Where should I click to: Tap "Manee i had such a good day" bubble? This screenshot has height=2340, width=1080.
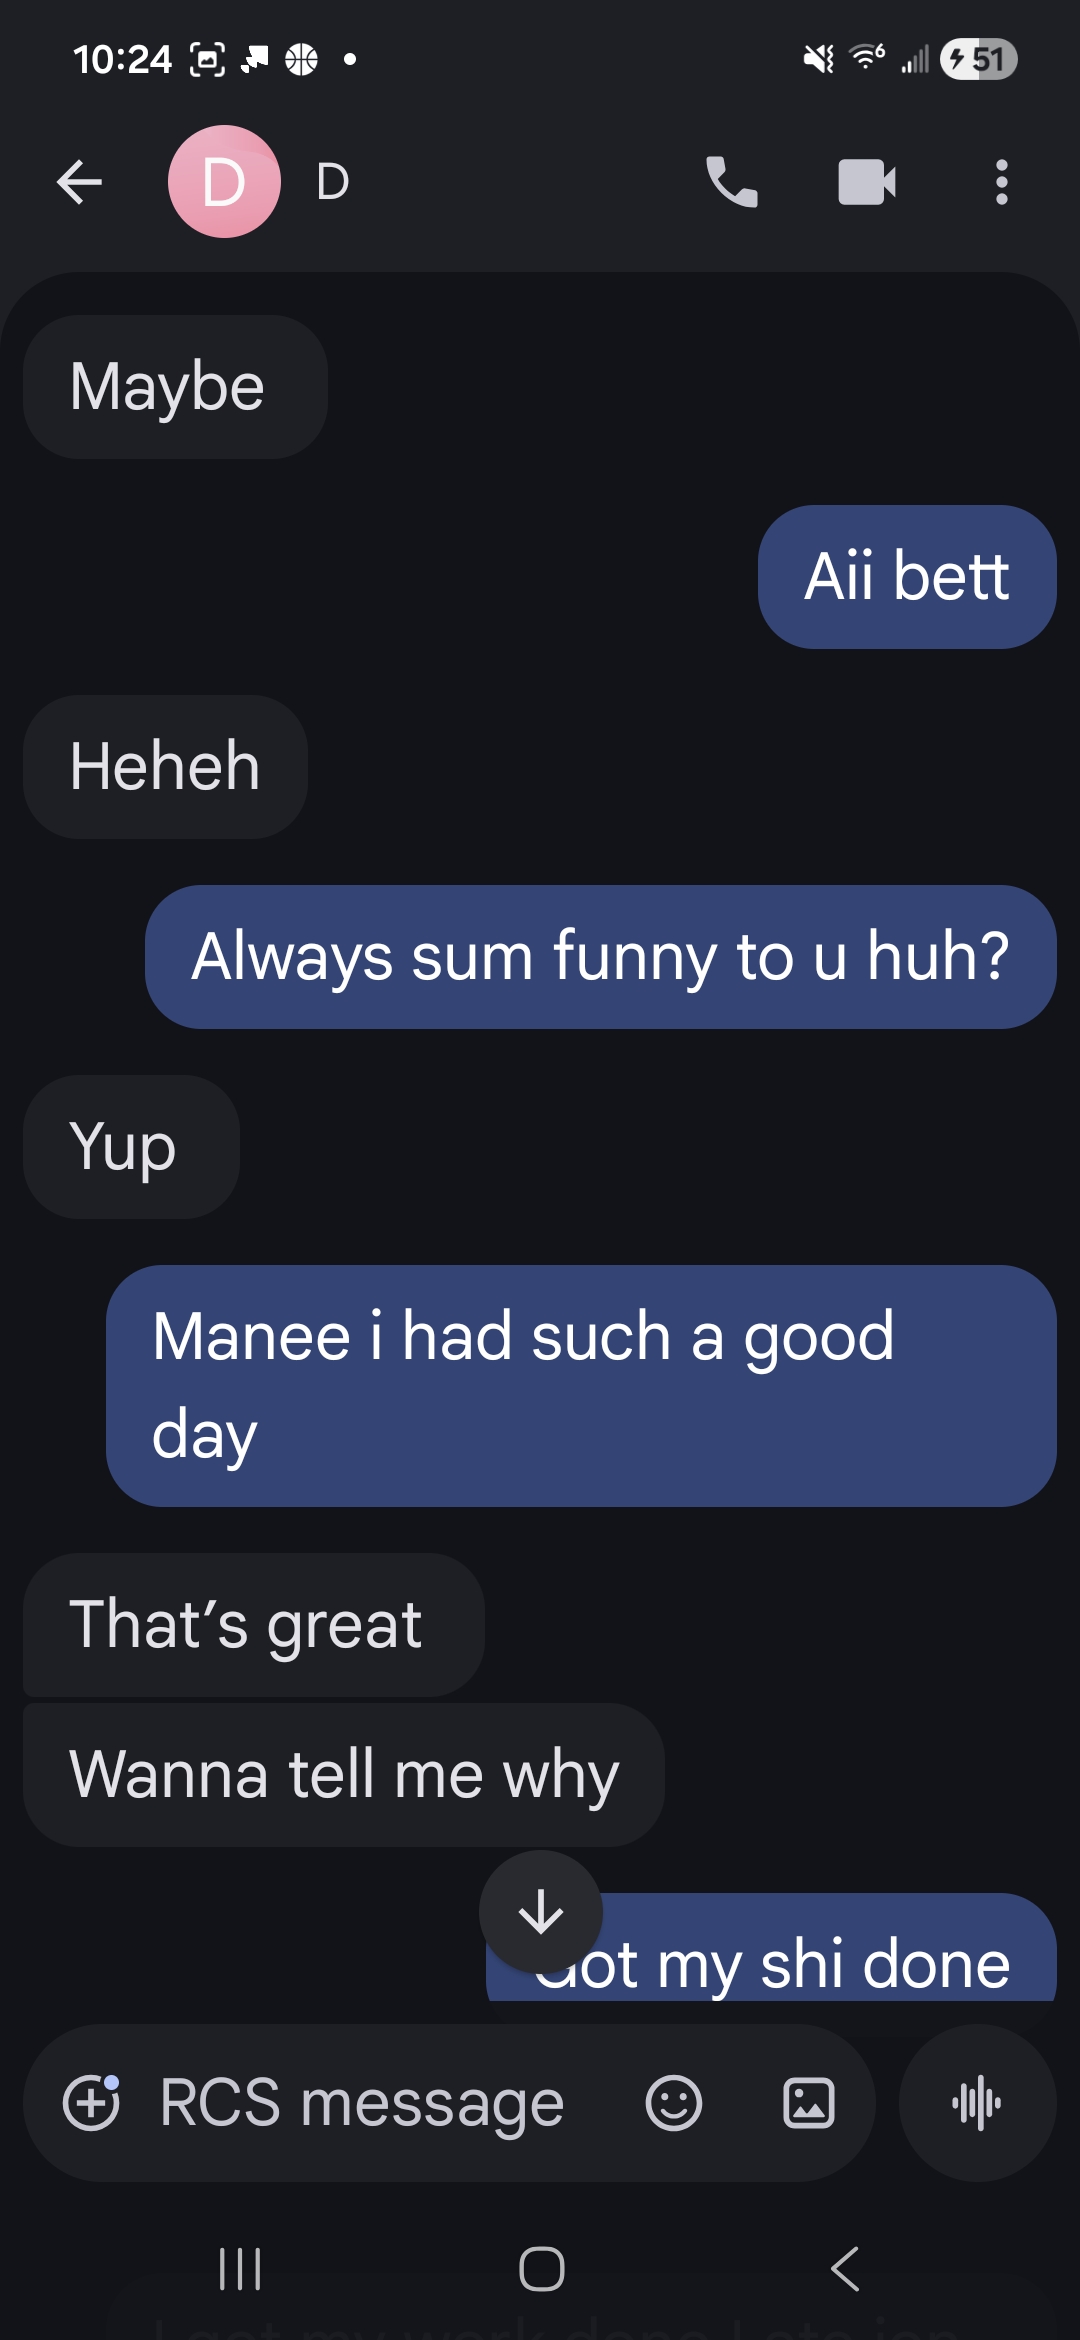point(581,1385)
